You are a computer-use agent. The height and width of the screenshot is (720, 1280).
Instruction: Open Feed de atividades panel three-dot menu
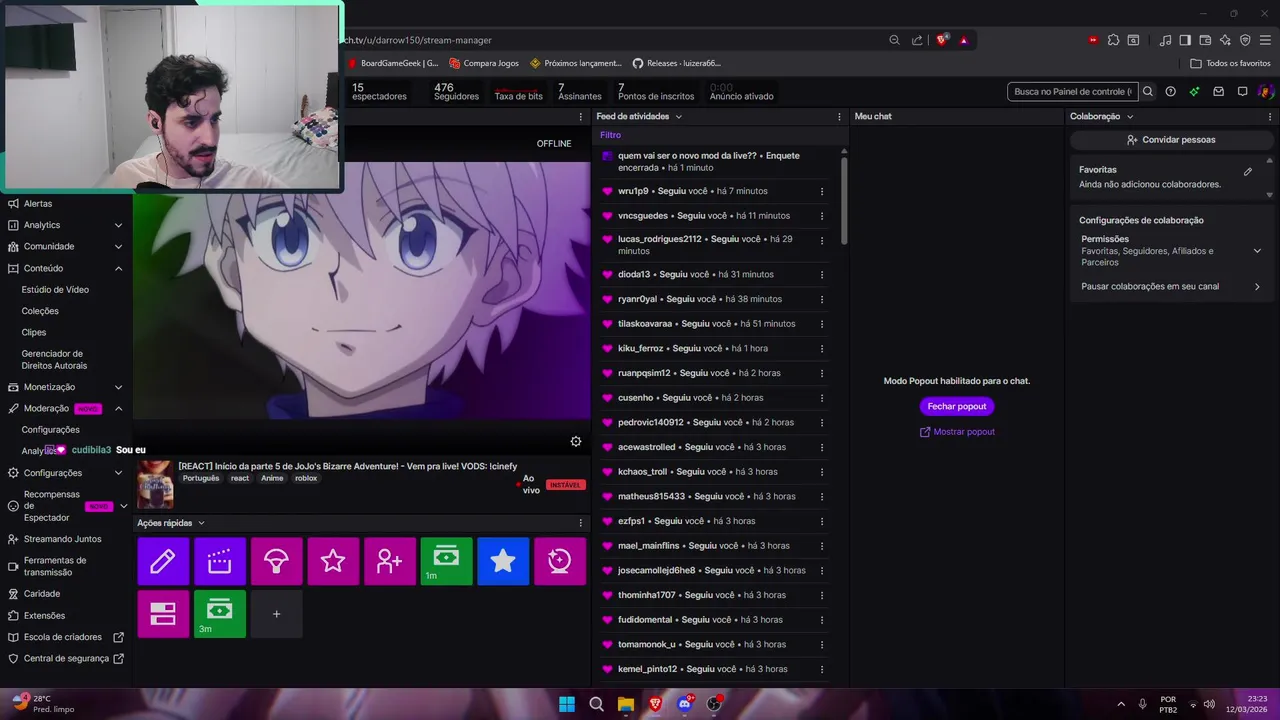tap(839, 117)
